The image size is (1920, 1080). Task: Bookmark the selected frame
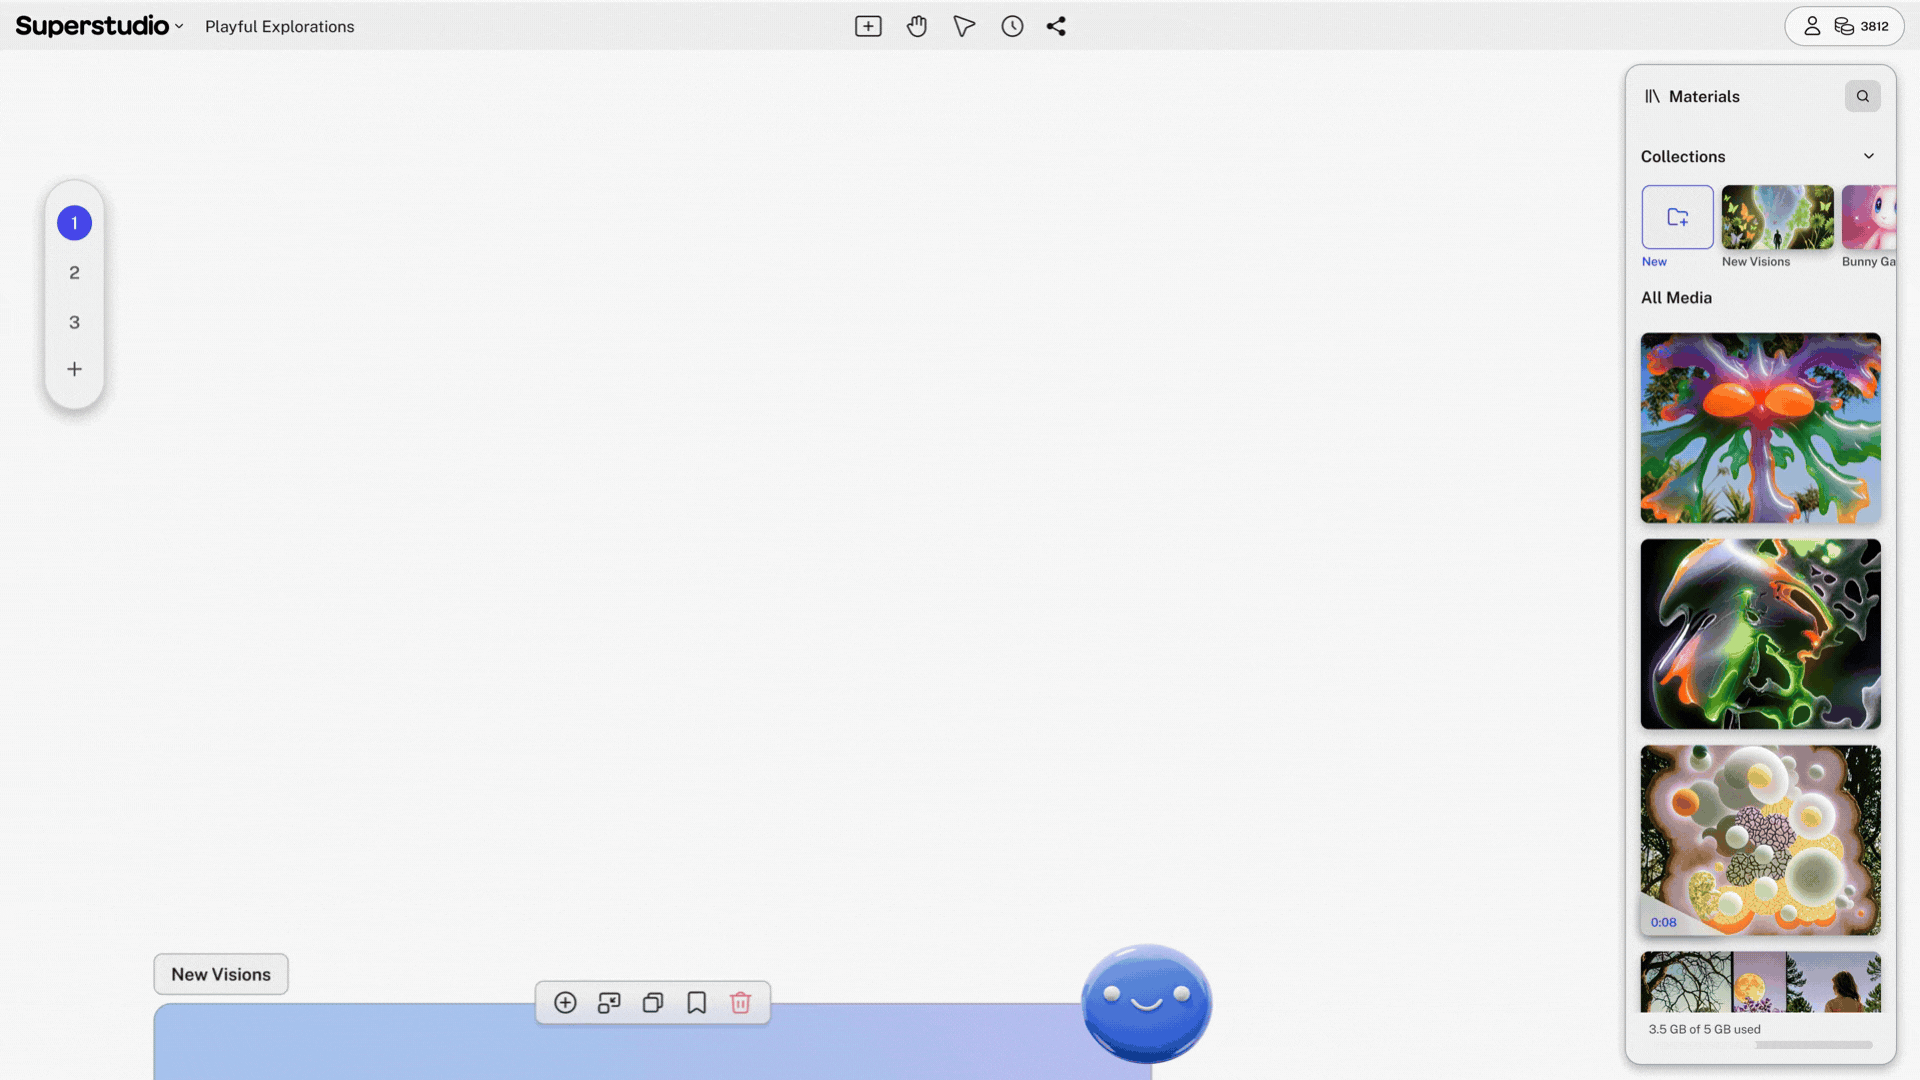[696, 1003]
